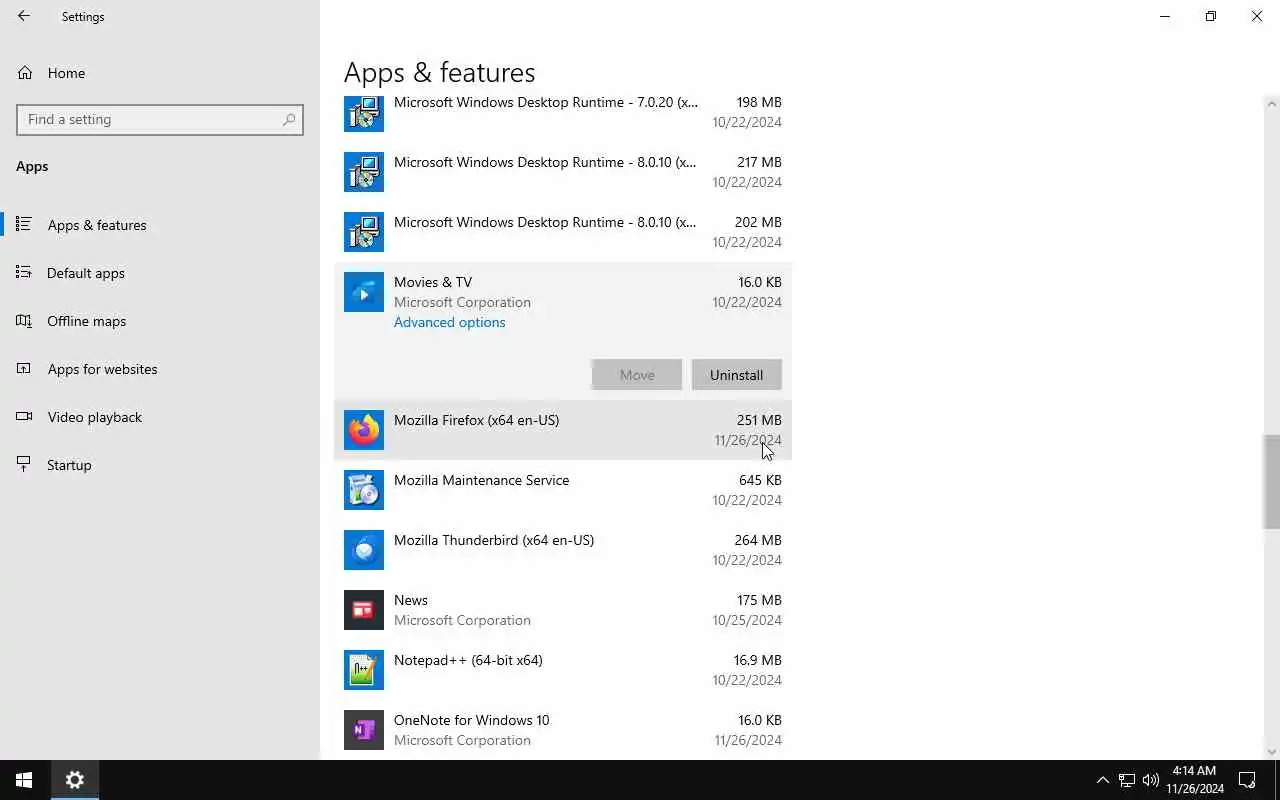Click the Home icon in the sidebar

tap(25, 73)
